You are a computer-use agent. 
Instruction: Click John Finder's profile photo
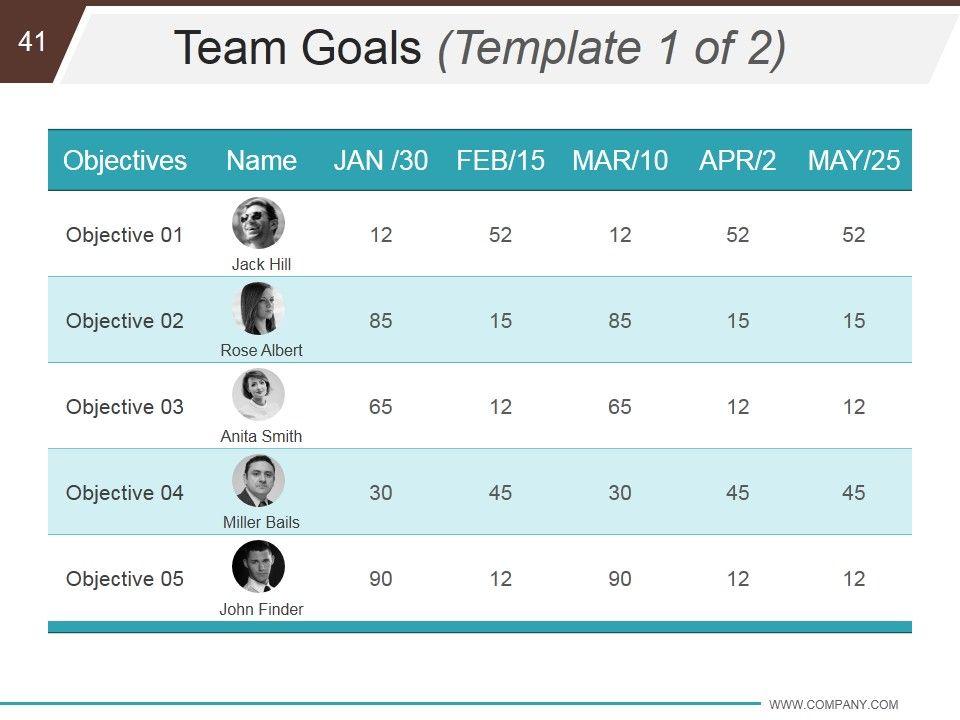(258, 567)
